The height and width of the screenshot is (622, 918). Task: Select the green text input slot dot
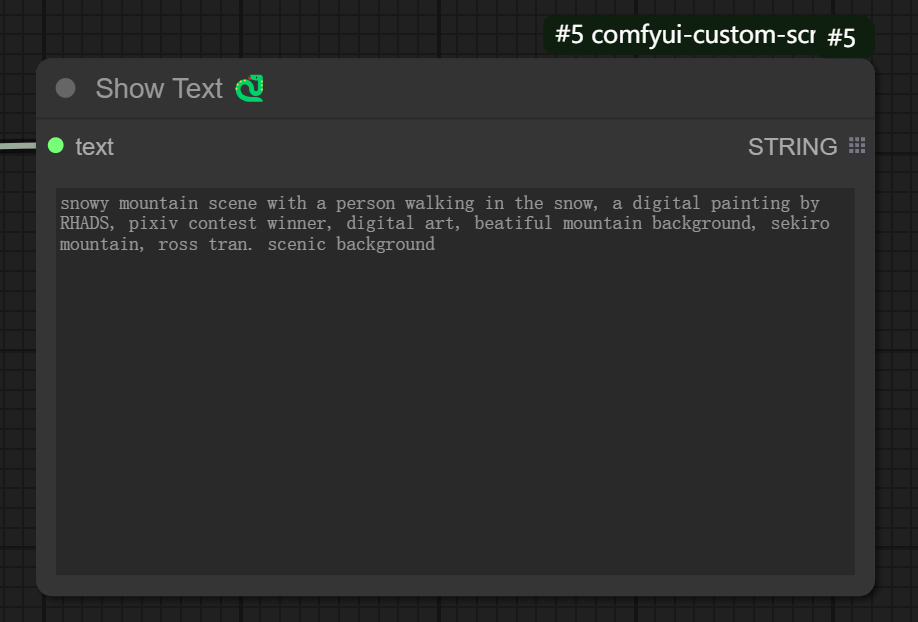coord(56,145)
